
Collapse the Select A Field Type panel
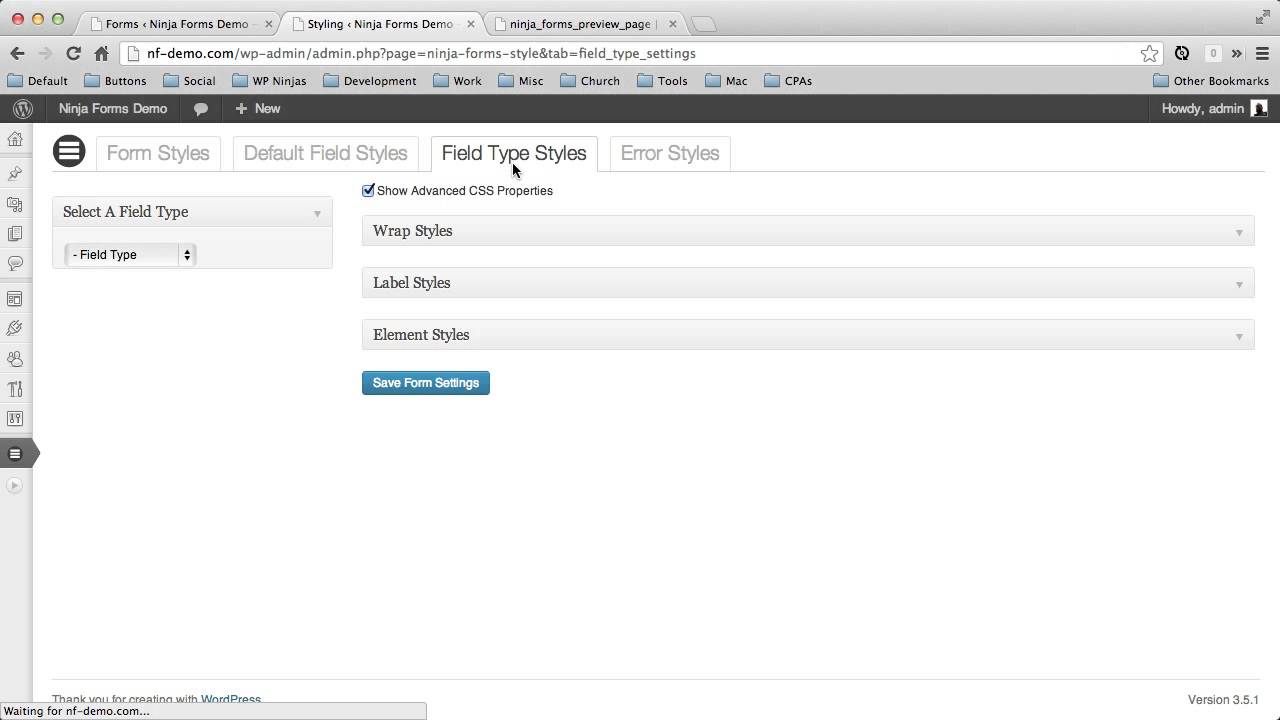(317, 213)
